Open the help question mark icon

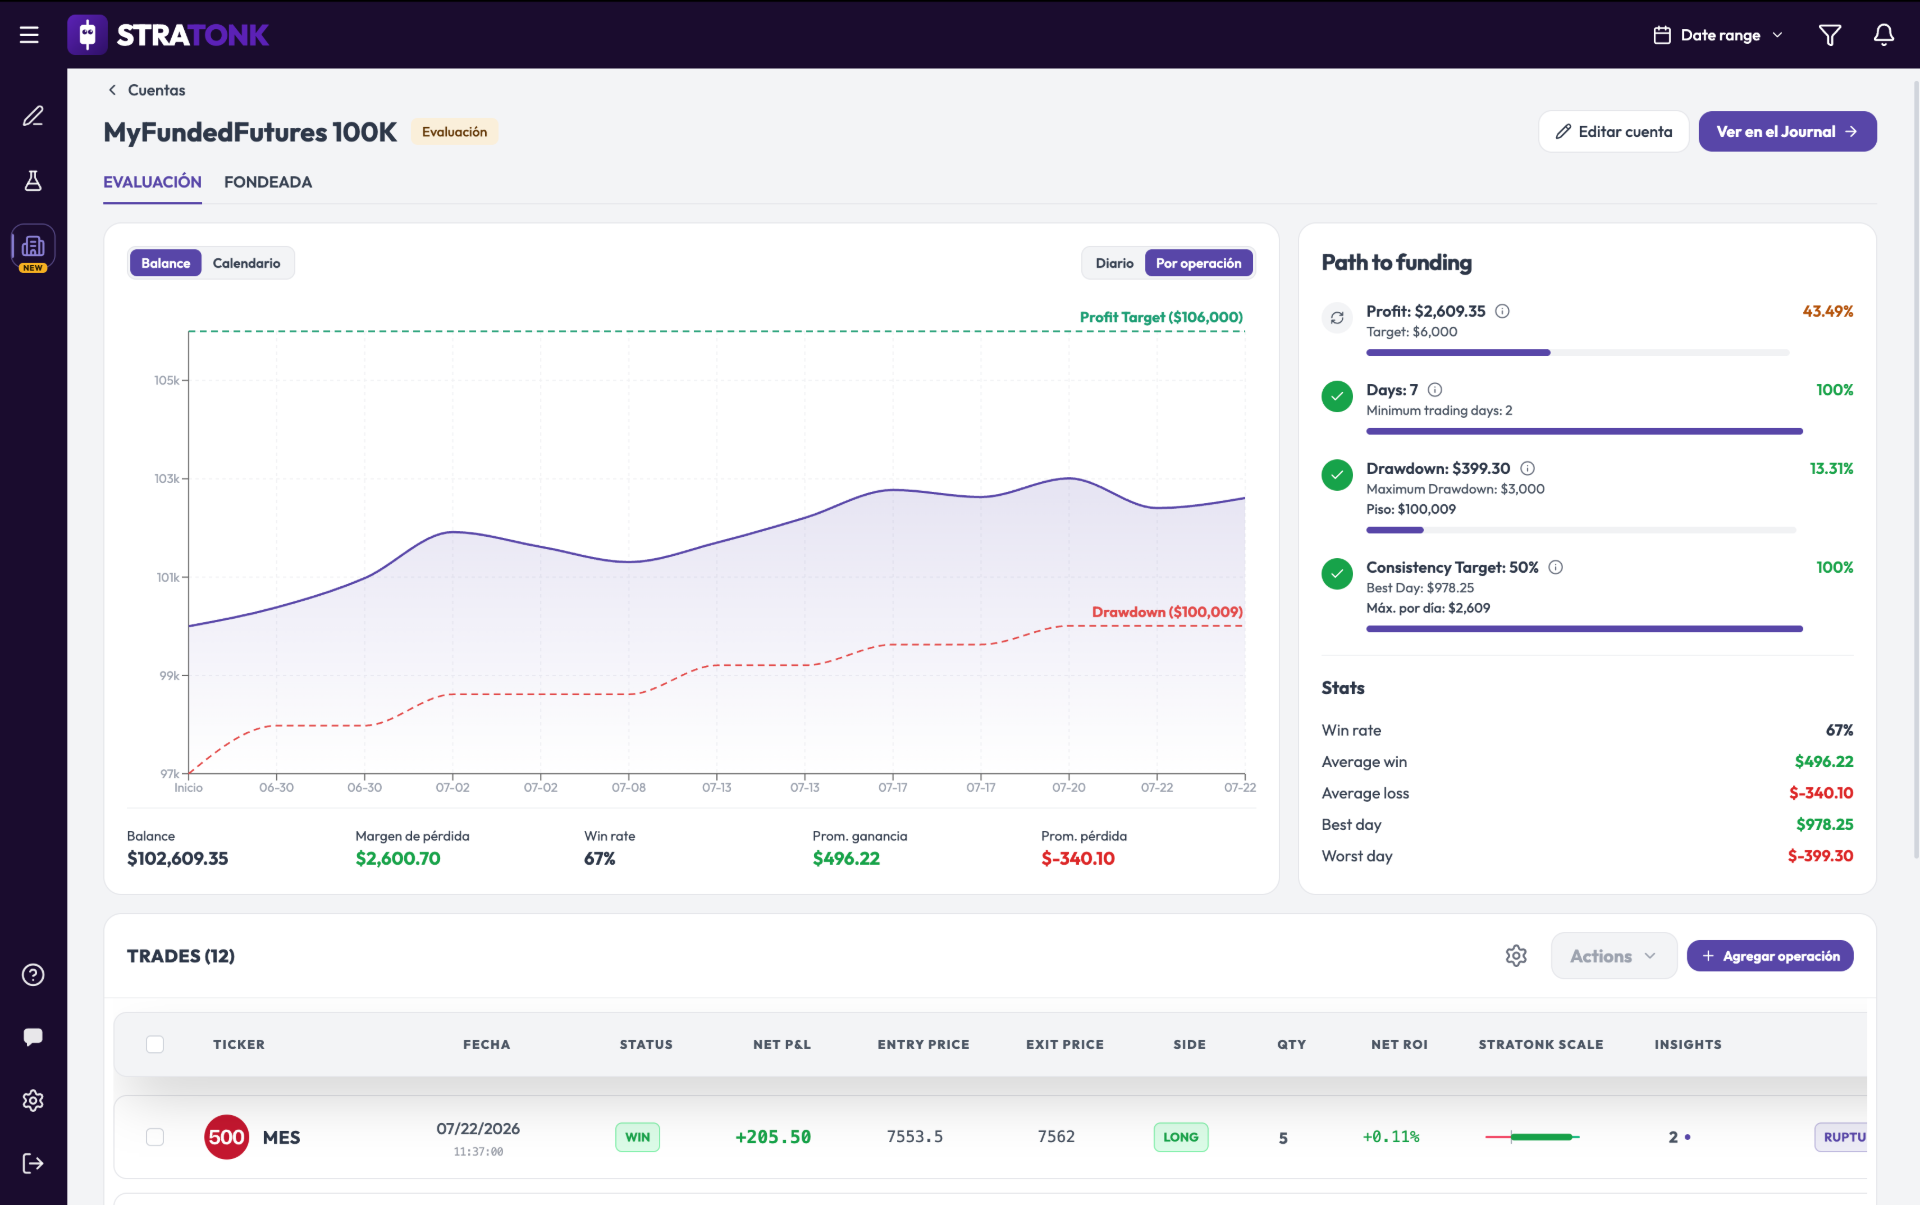pyautogui.click(x=33, y=975)
